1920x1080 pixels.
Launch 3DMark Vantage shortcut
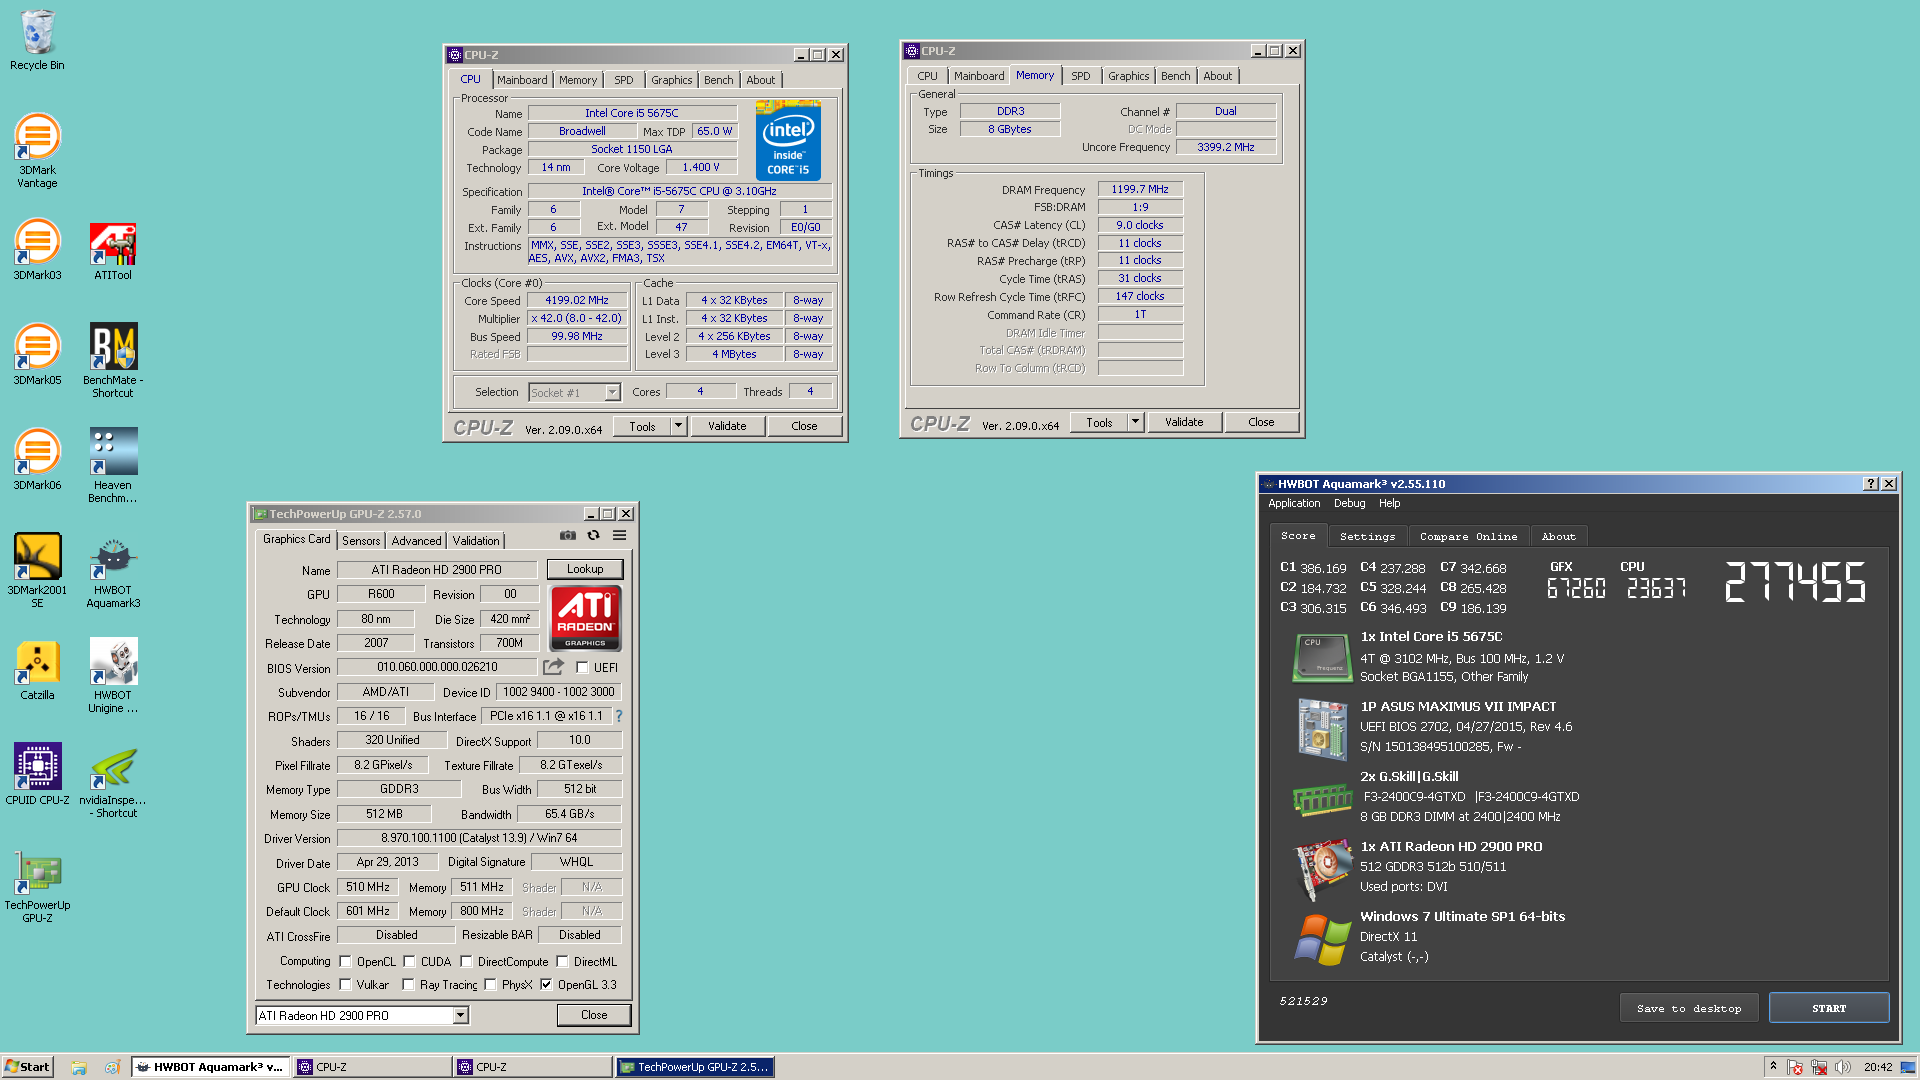click(x=37, y=150)
